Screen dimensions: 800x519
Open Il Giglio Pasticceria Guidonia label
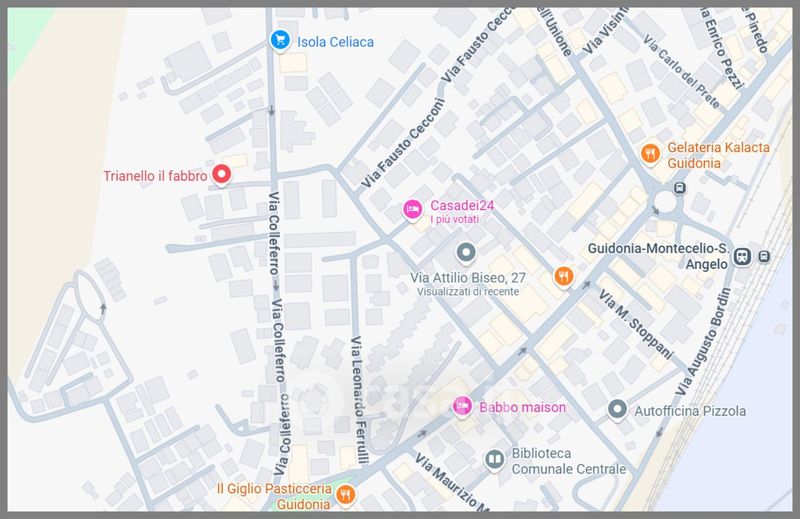tap(274, 496)
